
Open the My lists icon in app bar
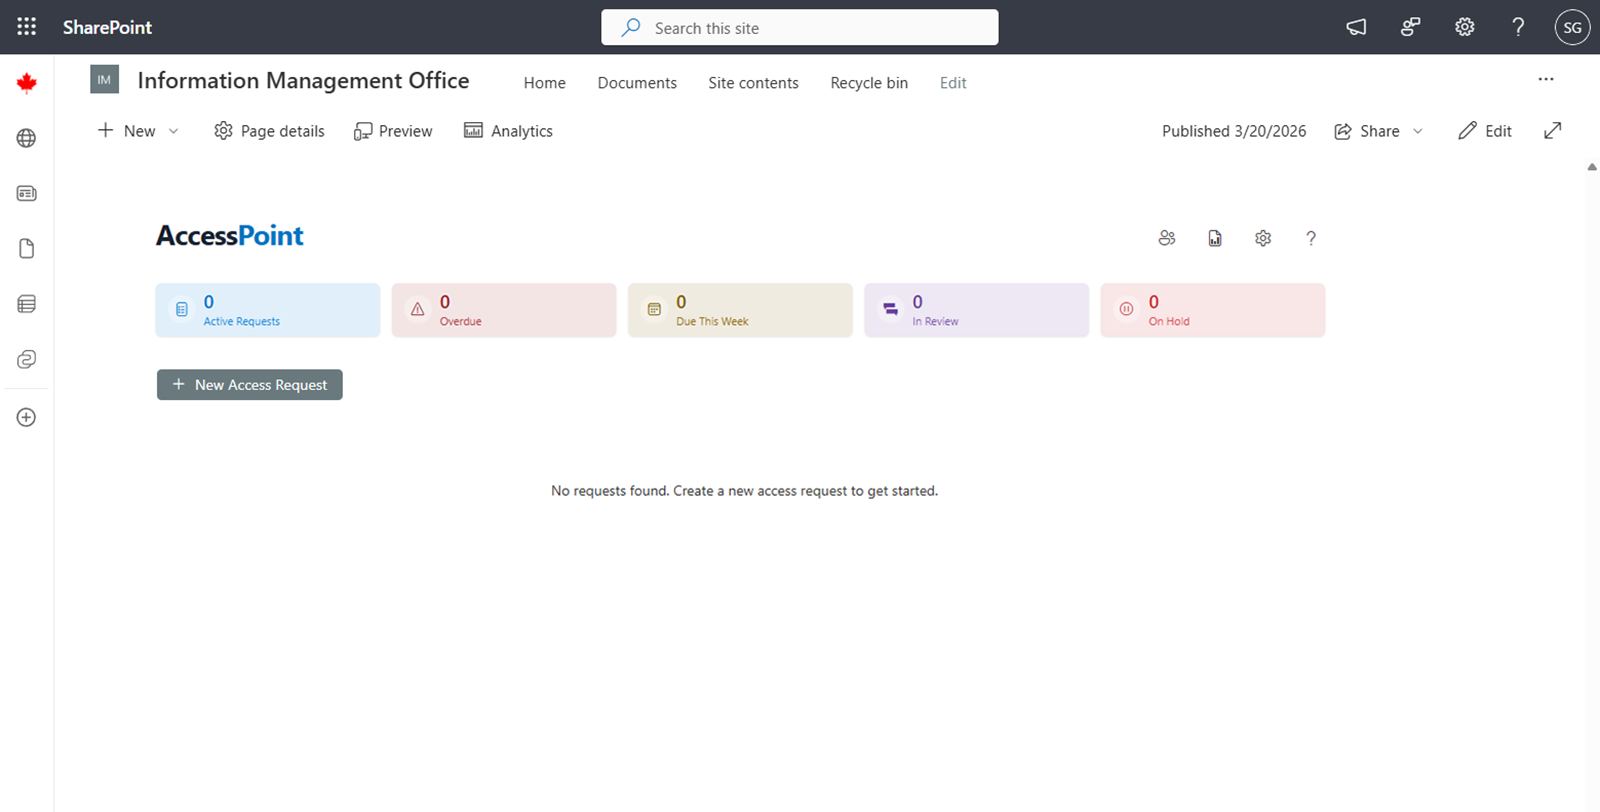(27, 304)
